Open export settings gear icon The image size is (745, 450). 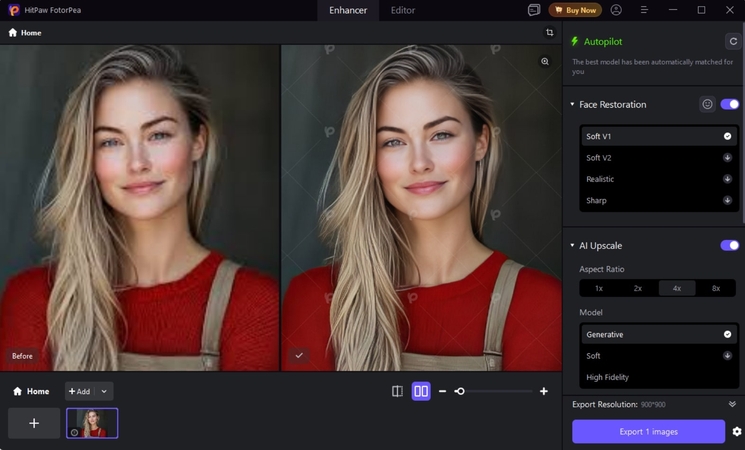point(737,431)
